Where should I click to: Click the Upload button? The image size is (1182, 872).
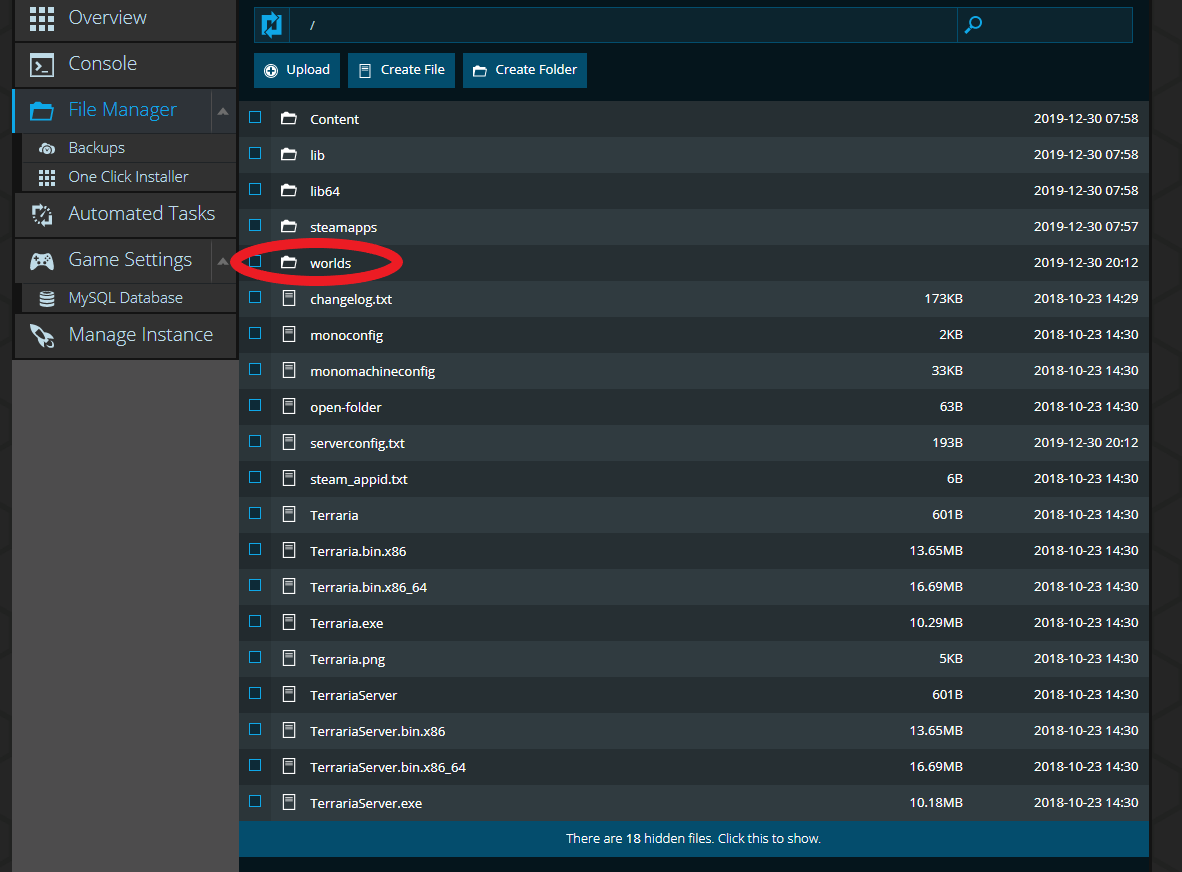[x=297, y=70]
